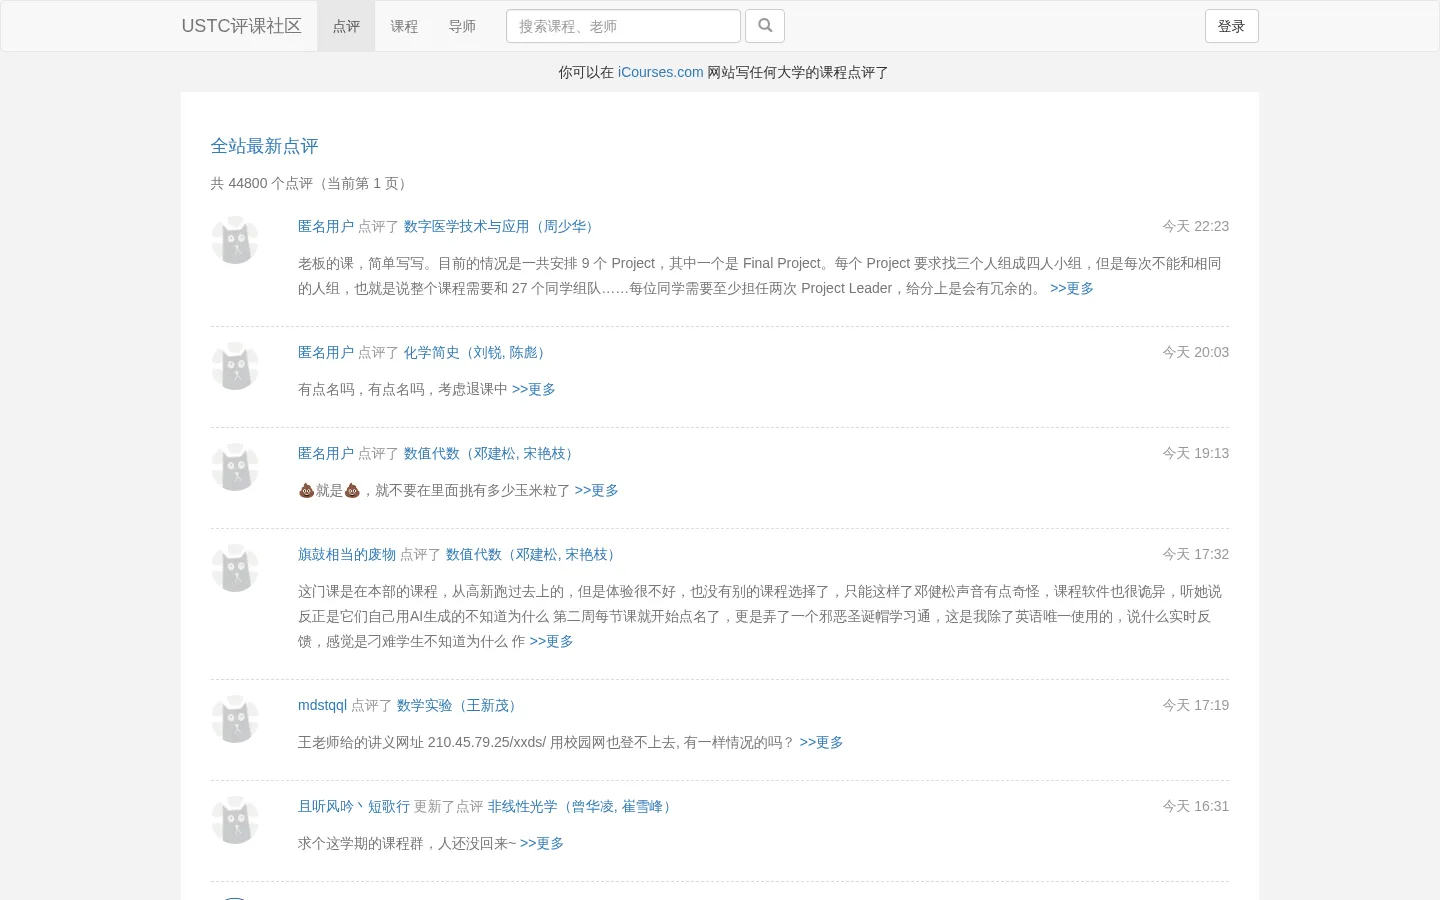Click timestamp 今天 17:19

click(1195, 705)
